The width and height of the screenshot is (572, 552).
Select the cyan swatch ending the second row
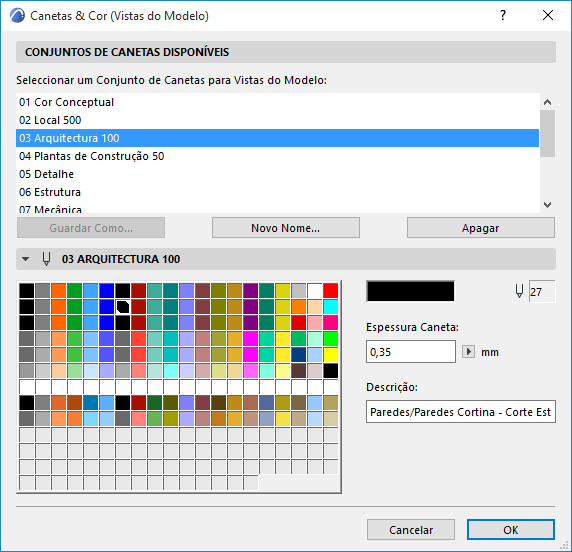click(331, 307)
